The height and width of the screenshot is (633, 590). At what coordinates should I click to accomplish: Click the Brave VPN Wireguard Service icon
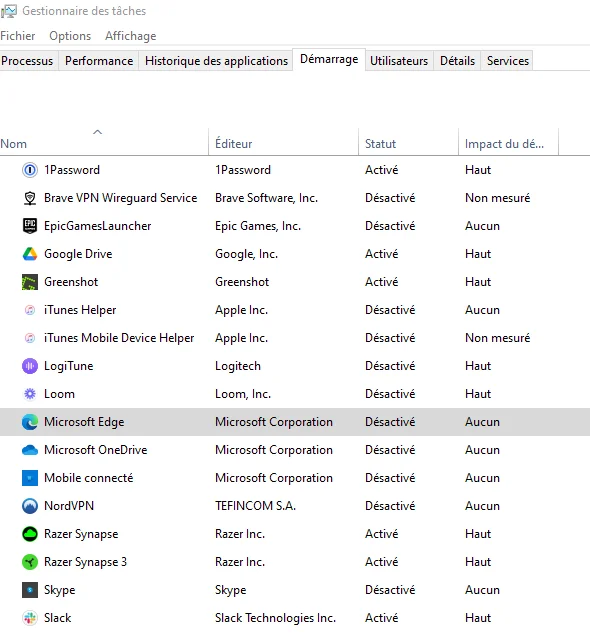[29, 198]
